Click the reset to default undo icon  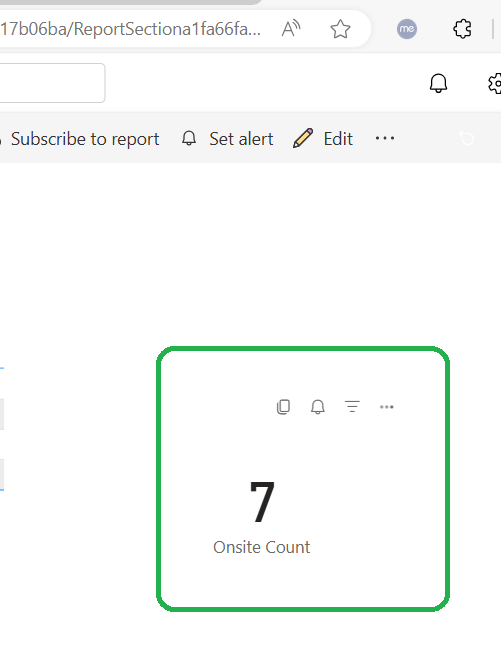tap(467, 138)
